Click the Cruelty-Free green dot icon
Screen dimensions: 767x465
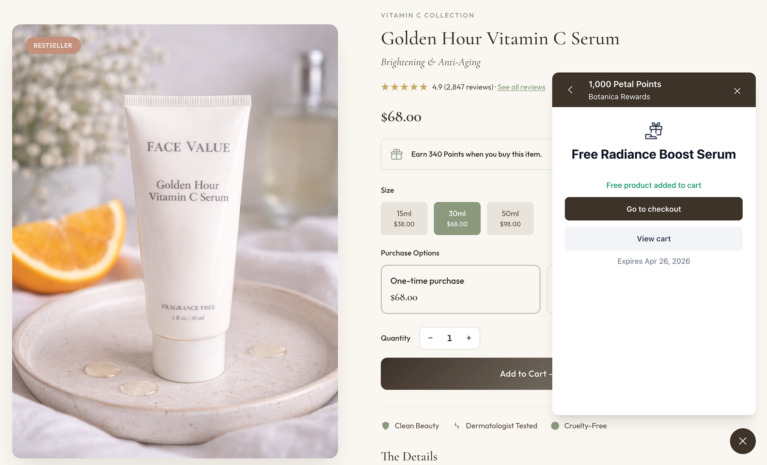[x=555, y=426]
